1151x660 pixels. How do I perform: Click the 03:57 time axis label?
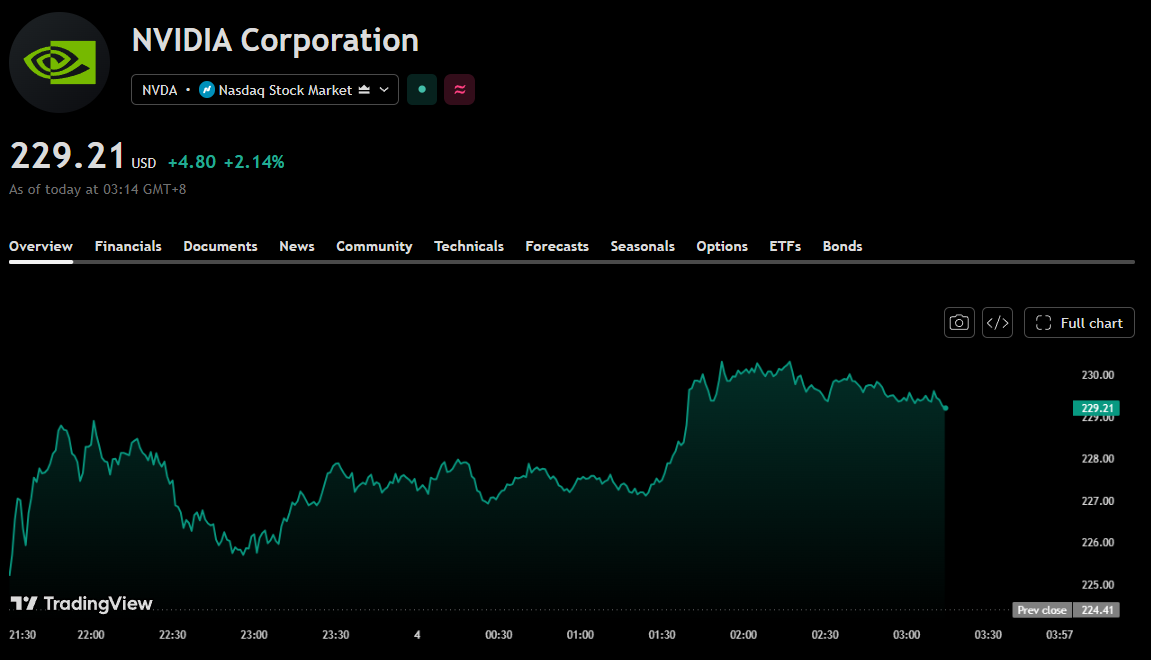[1059, 635]
